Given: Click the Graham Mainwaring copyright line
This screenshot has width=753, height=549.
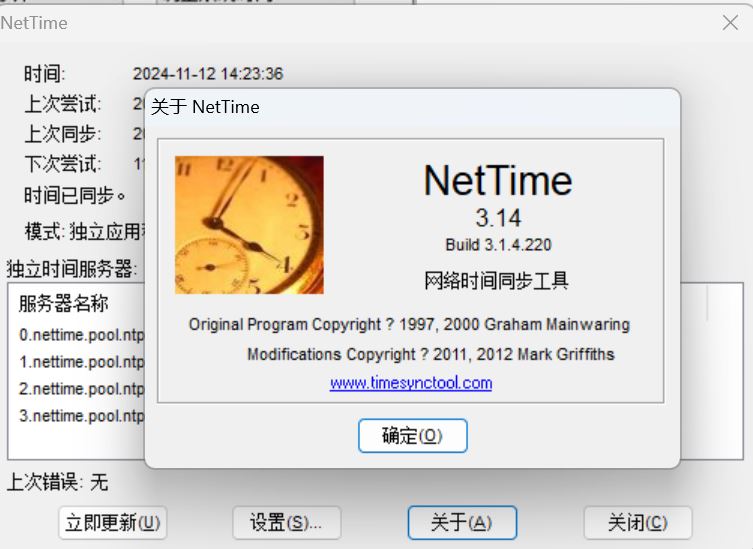Looking at the screenshot, I should click(x=409, y=325).
